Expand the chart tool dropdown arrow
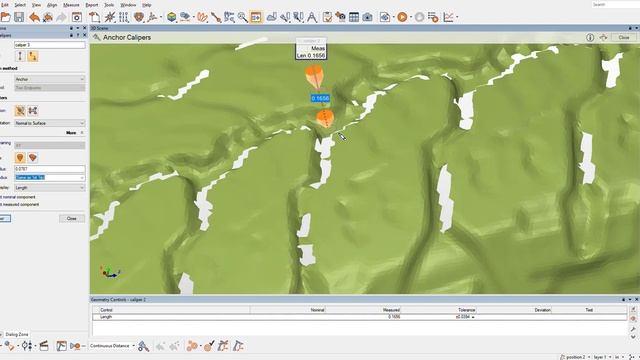This screenshot has height=360, width=640. click(x=457, y=18)
